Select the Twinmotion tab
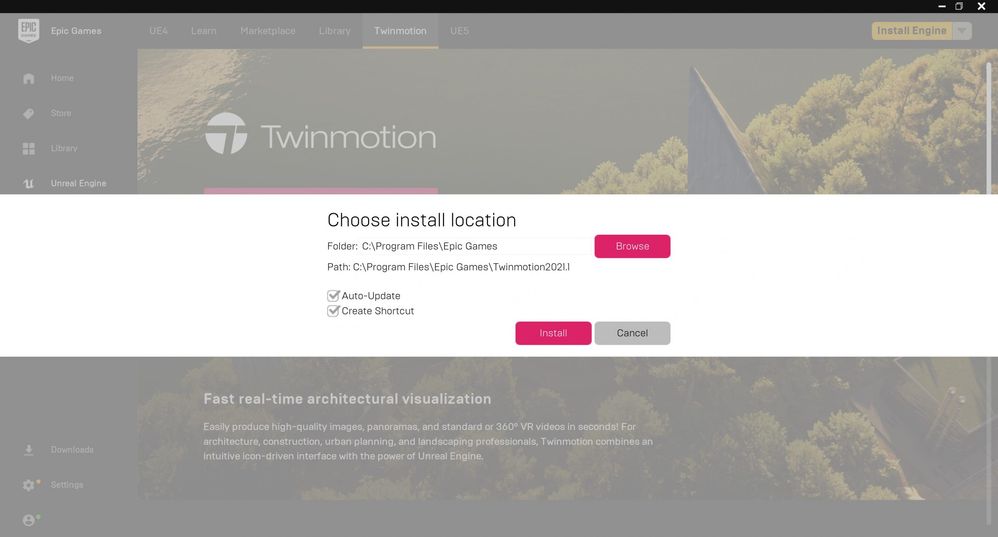The image size is (998, 537). point(400,31)
